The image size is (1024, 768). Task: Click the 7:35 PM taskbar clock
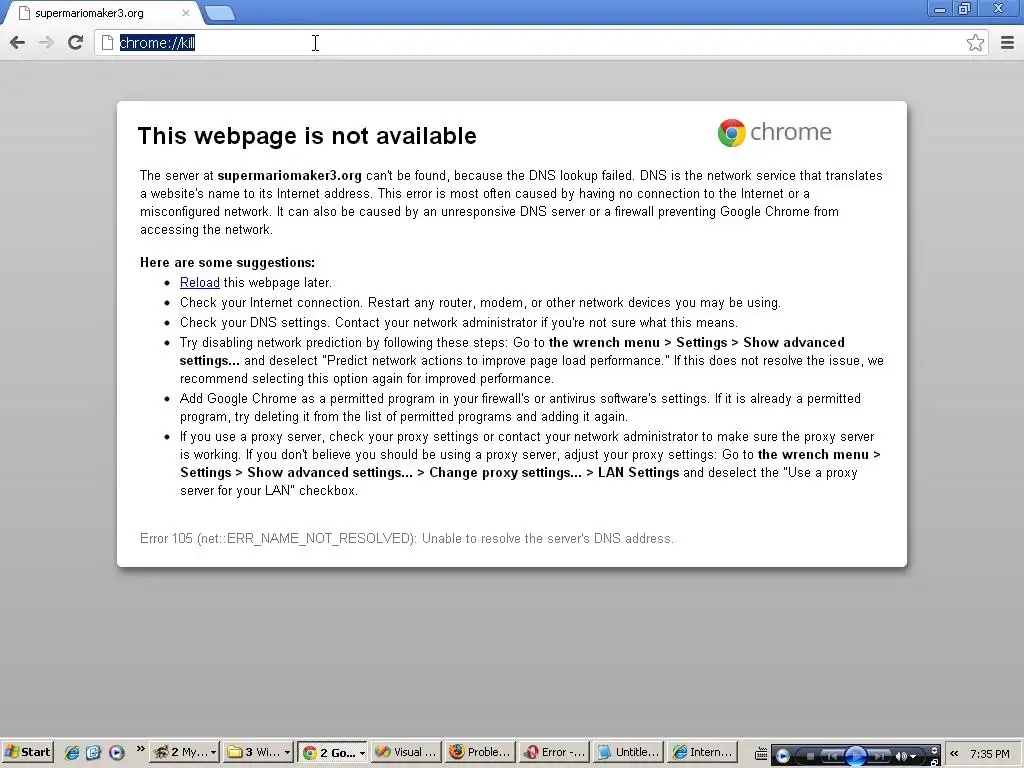(x=990, y=754)
